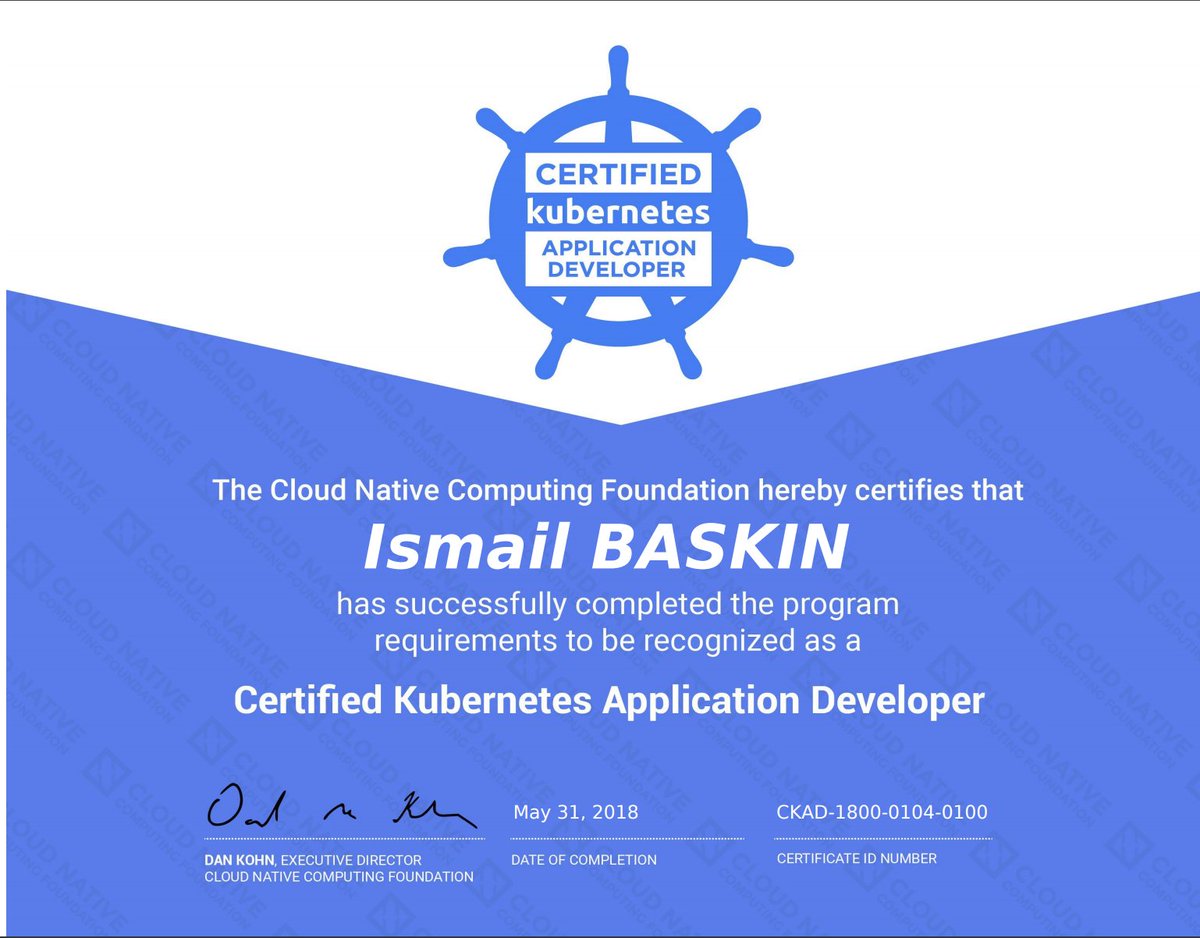Click "DAN KOHN, EXECUTIVE DIRECTOR" text
This screenshot has height=938, width=1200.
click(313, 860)
